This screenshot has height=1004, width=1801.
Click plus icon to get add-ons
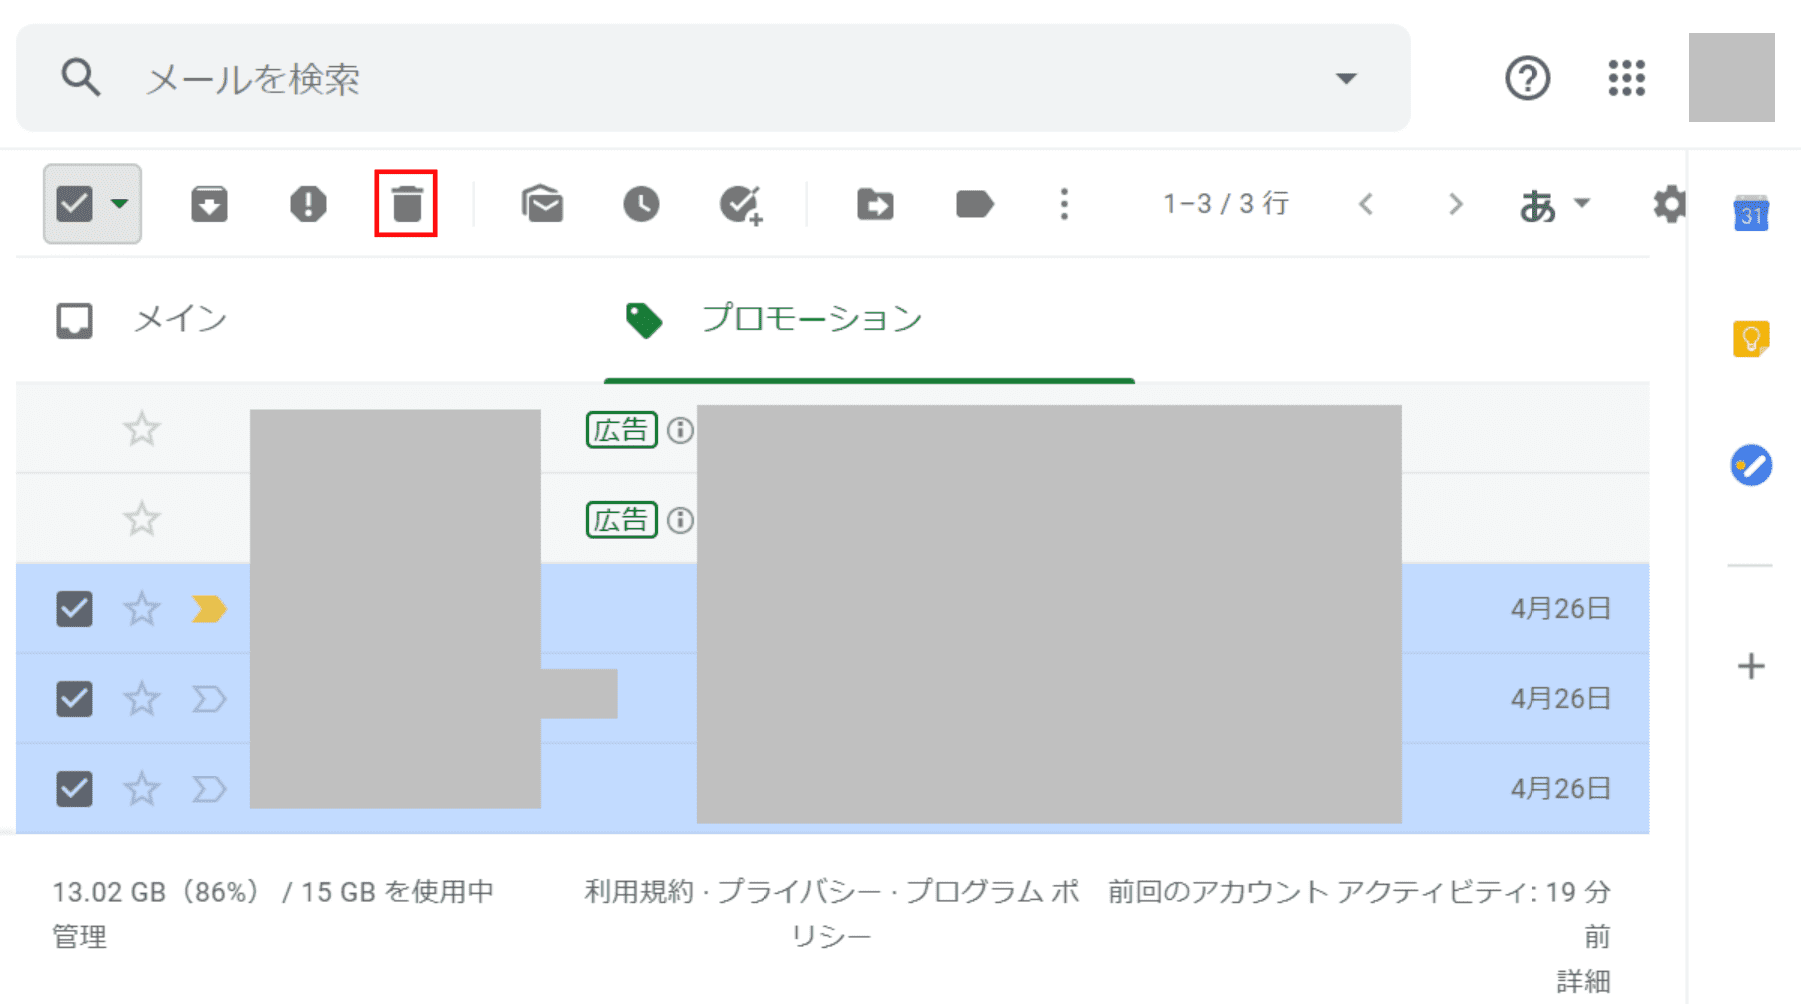click(x=1751, y=666)
